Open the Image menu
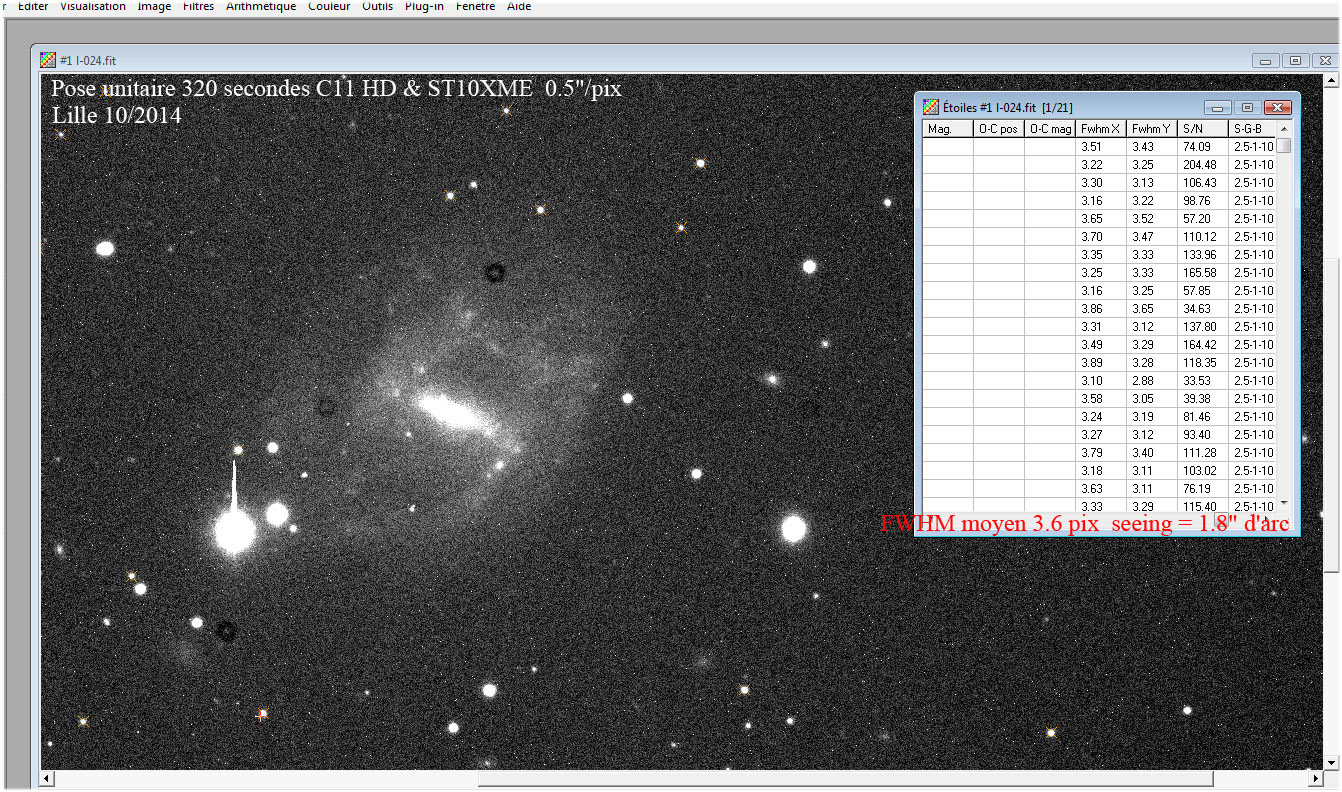The height and width of the screenshot is (792, 1342). coord(154,6)
